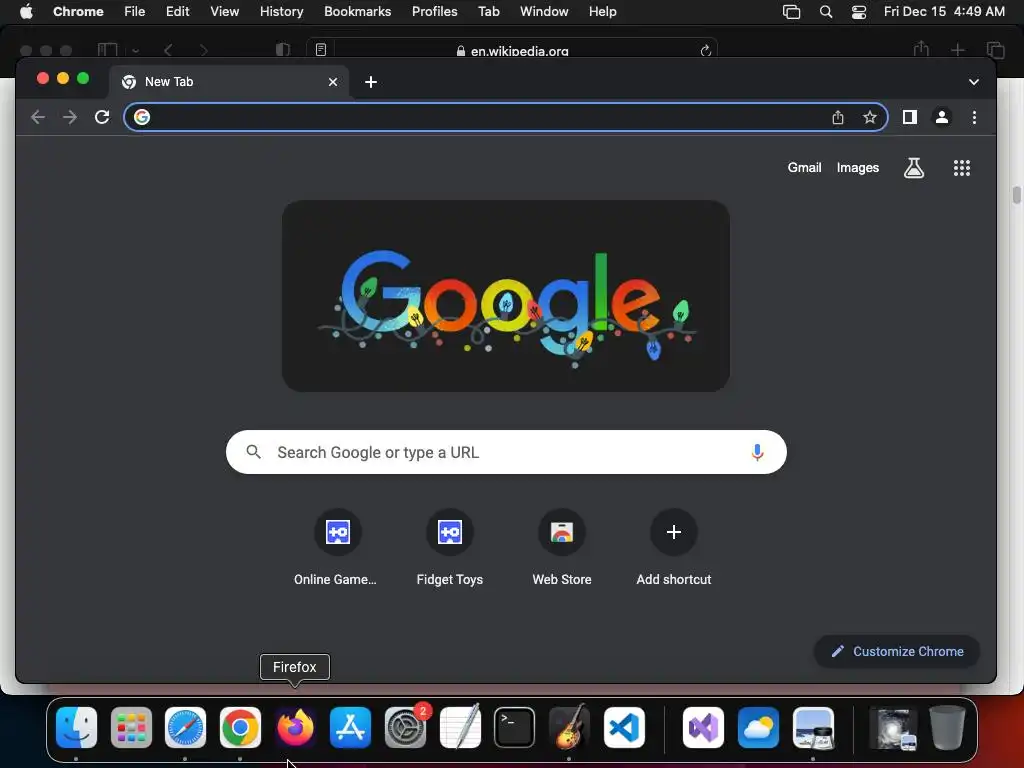Click the Chrome back arrow button
Screen dimensions: 1024x768
click(x=38, y=117)
